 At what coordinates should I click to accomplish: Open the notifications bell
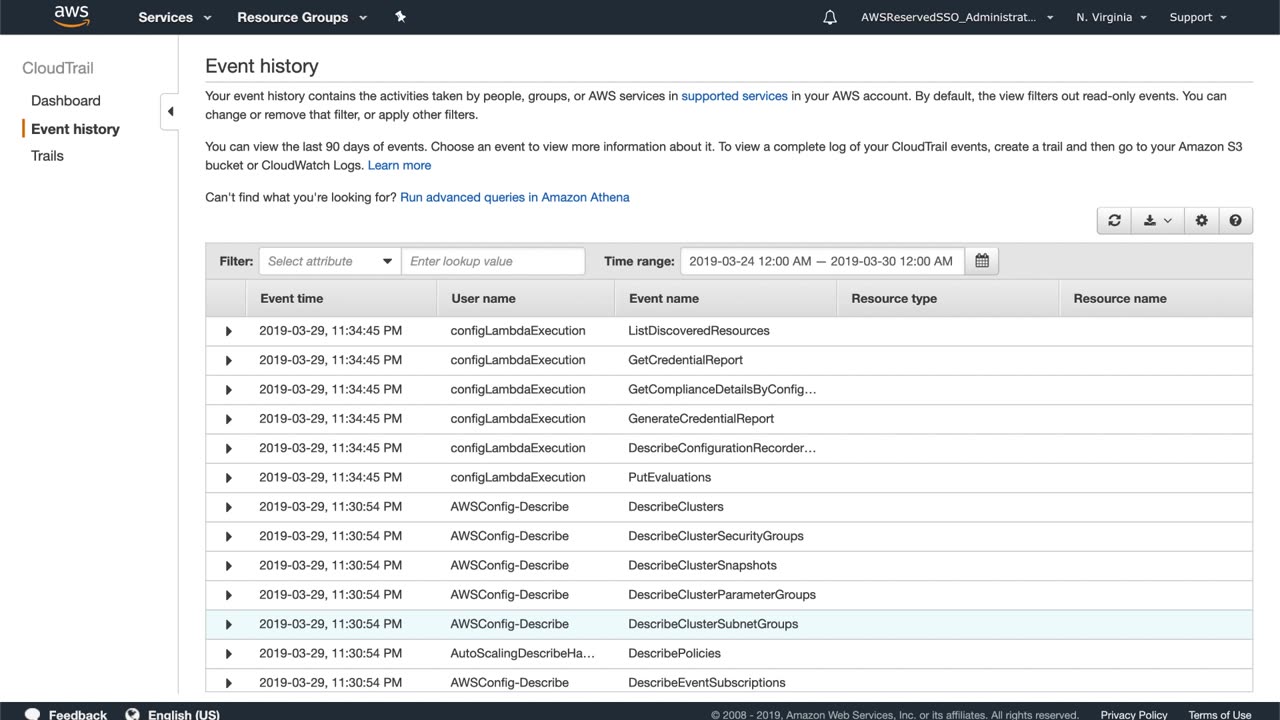[x=830, y=17]
